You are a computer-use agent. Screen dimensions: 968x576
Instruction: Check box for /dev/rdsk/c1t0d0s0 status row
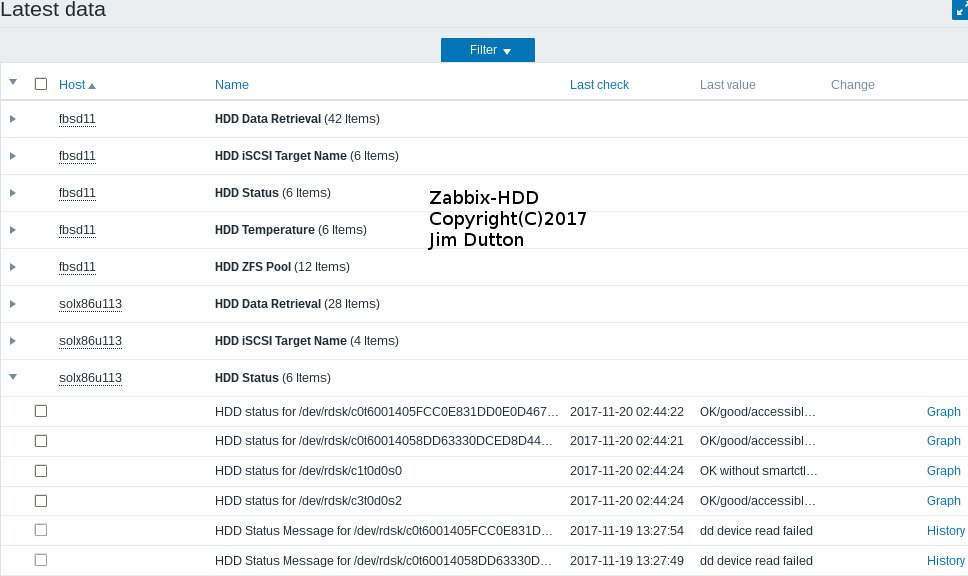[x=41, y=471]
